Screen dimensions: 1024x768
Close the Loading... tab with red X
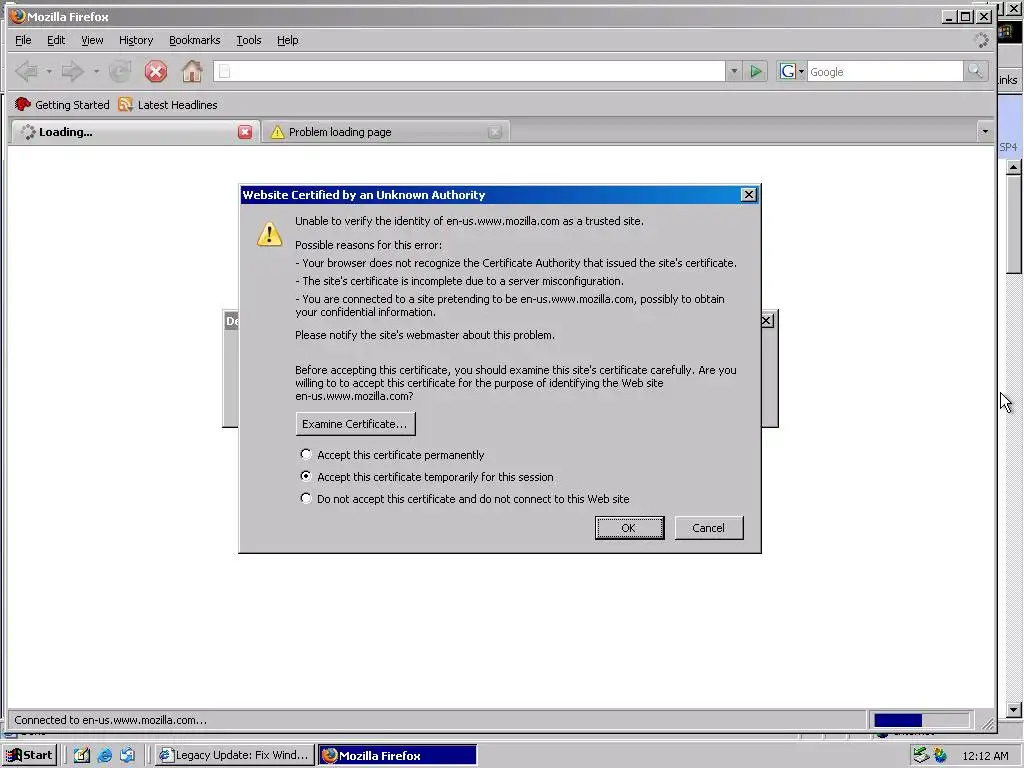tap(245, 132)
